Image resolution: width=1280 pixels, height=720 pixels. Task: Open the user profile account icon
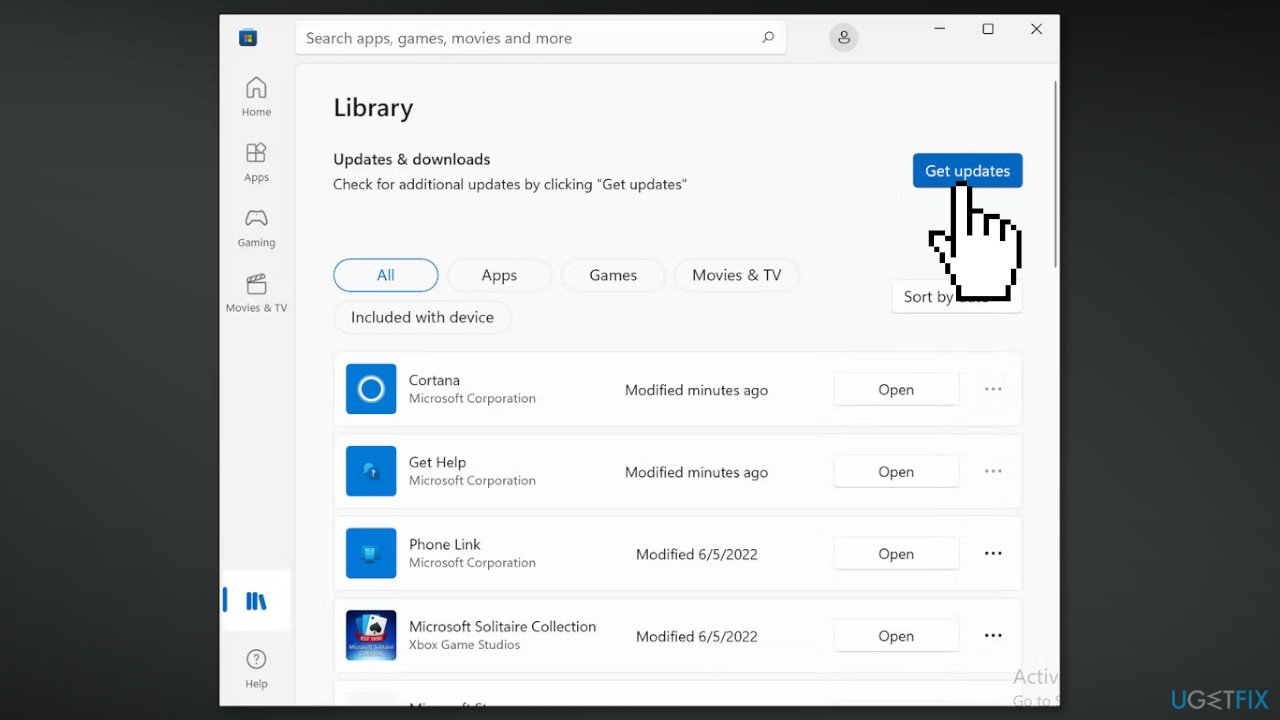[844, 37]
